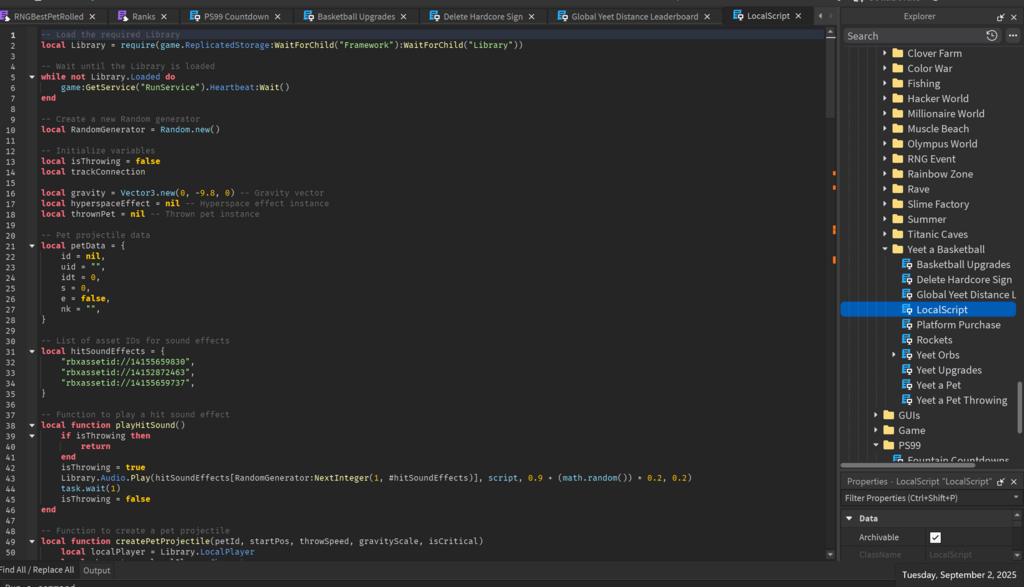Open the Find All / Replace All panel
Viewport: 1024px width, 587px height.
37,570
